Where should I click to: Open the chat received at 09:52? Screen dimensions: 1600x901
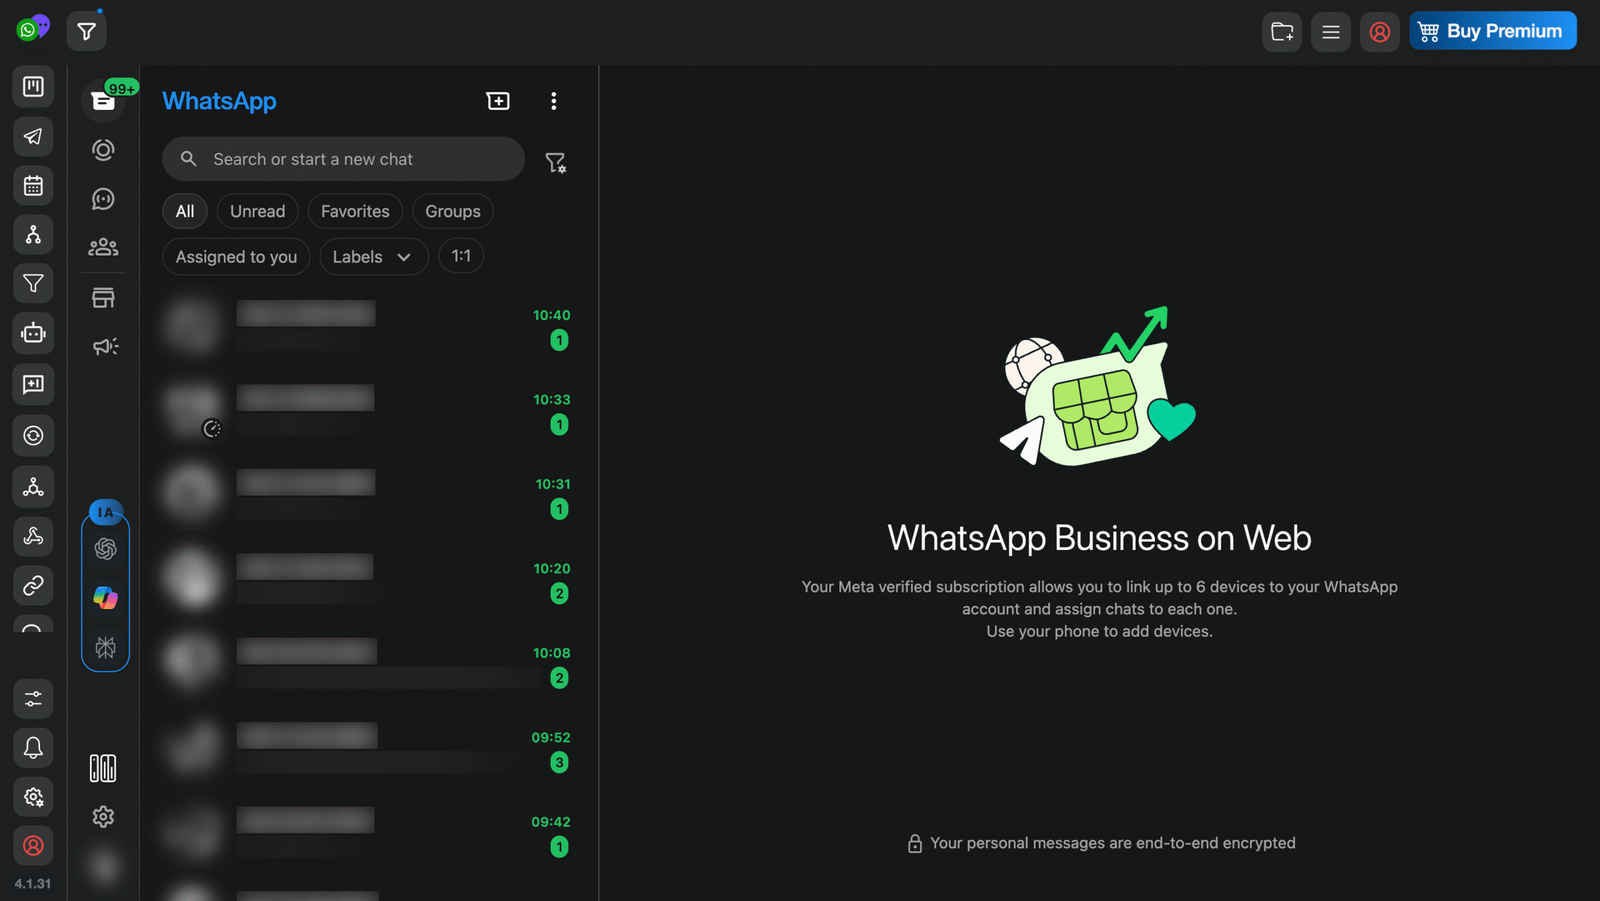[x=369, y=749]
